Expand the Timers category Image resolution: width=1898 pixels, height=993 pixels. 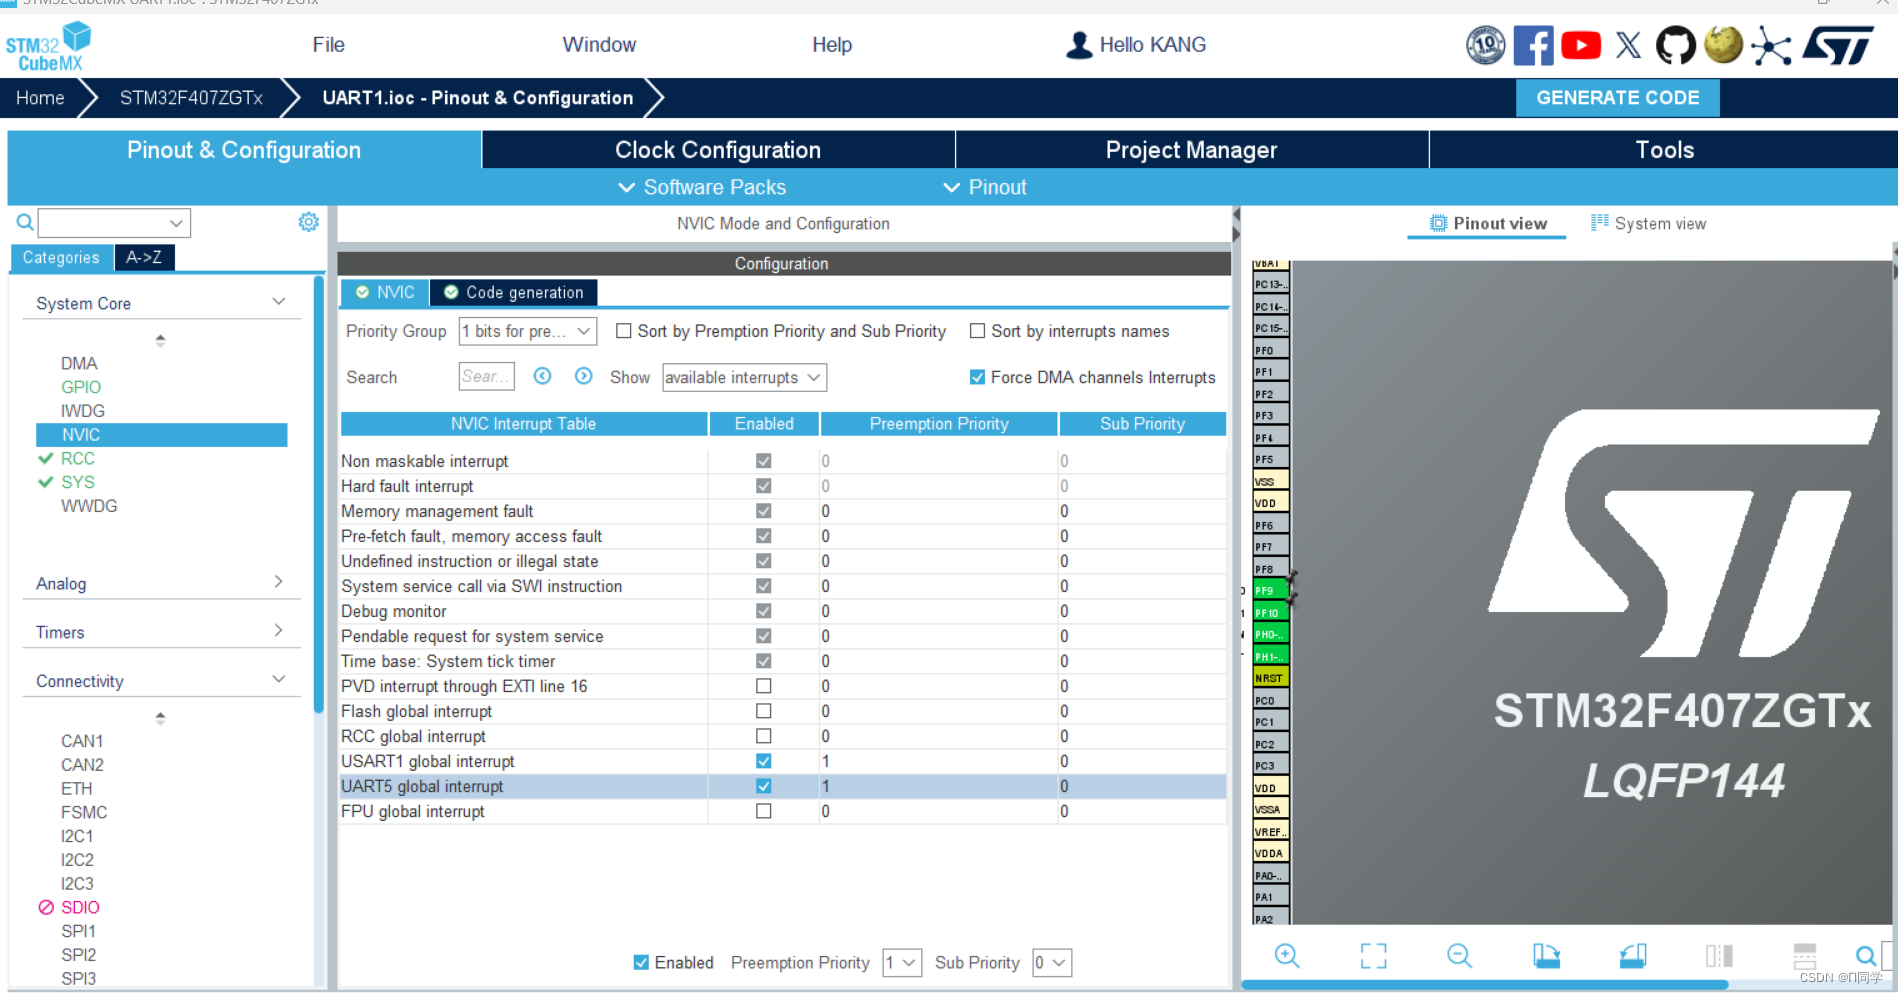(x=279, y=631)
